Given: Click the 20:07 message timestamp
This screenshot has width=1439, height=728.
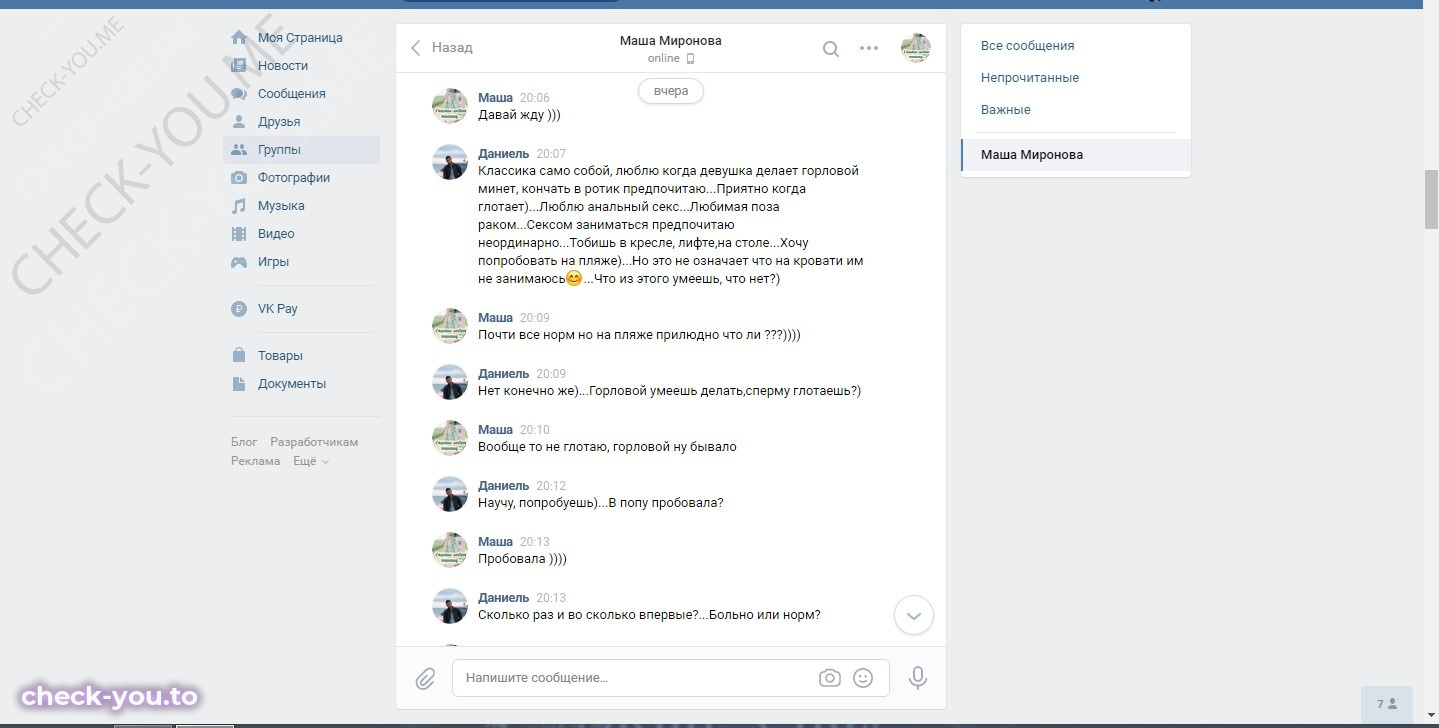Looking at the screenshot, I should point(551,154).
